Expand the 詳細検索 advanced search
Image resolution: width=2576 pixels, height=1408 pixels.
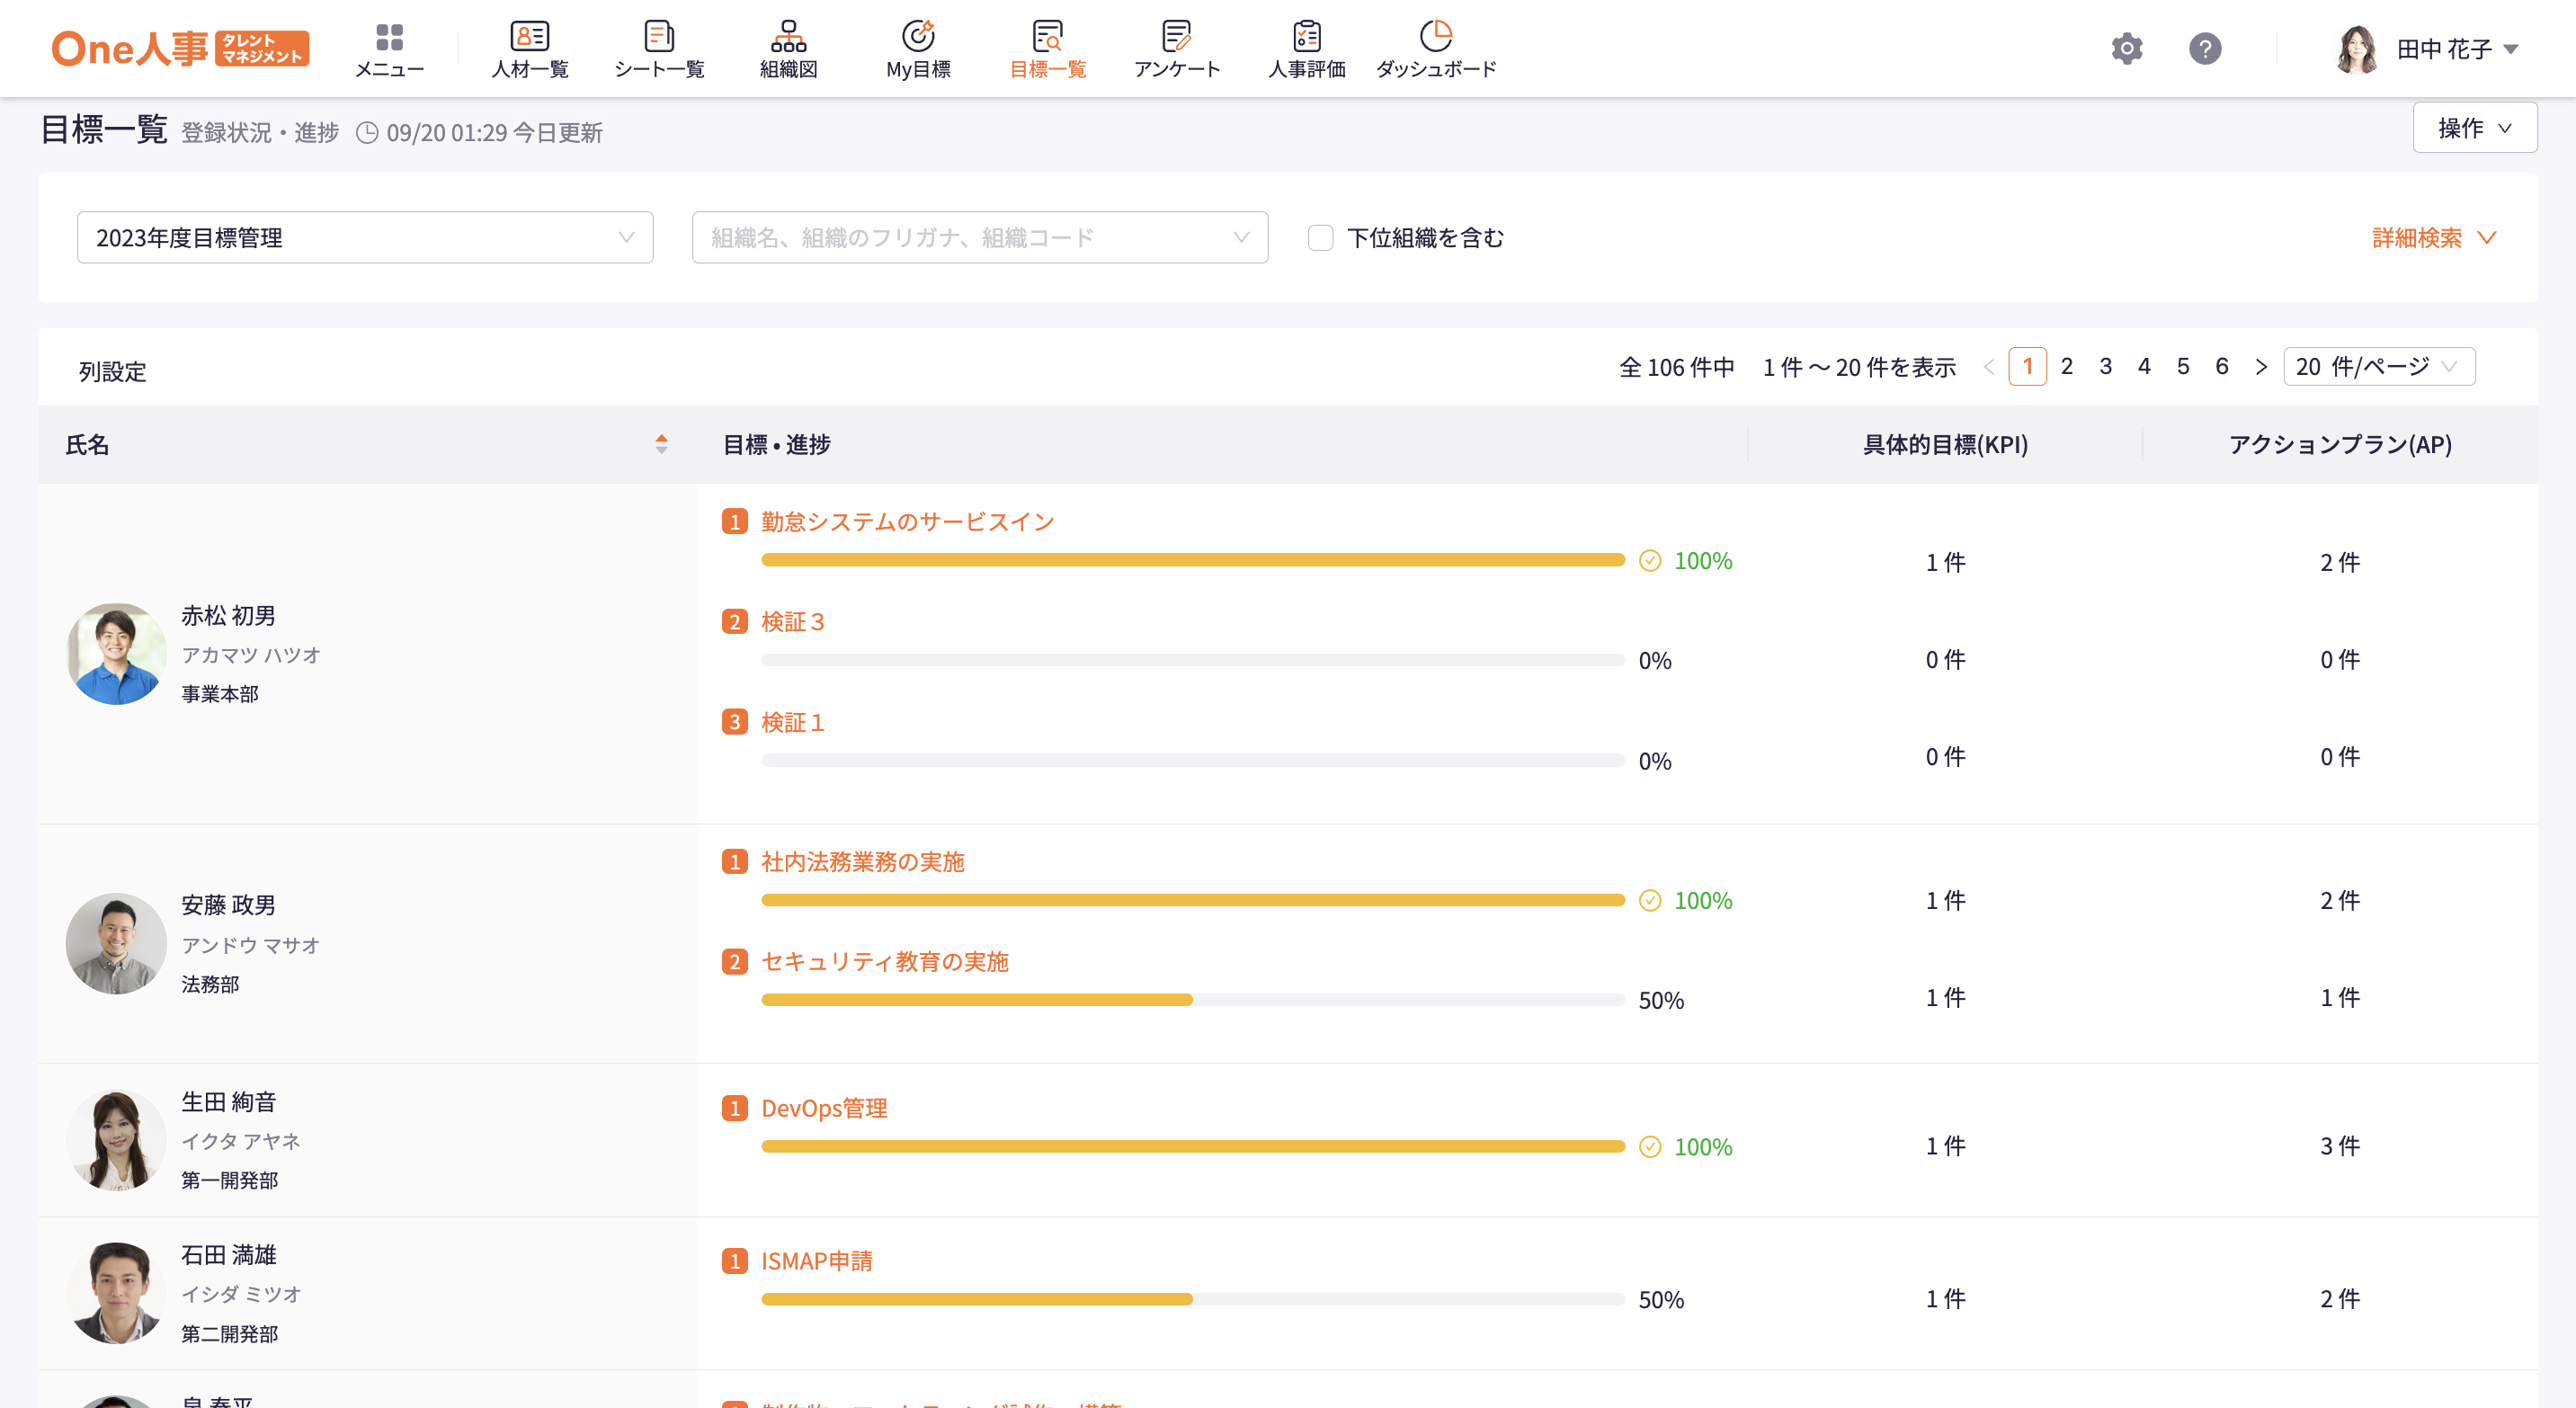(2433, 238)
